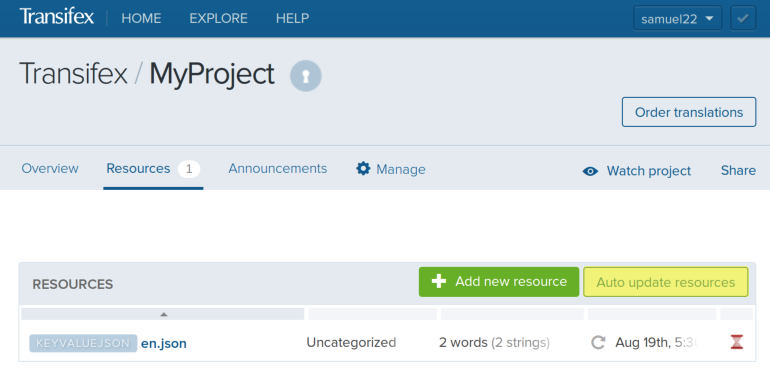Select the Resources tab
The height and width of the screenshot is (376, 770).
coord(153,169)
